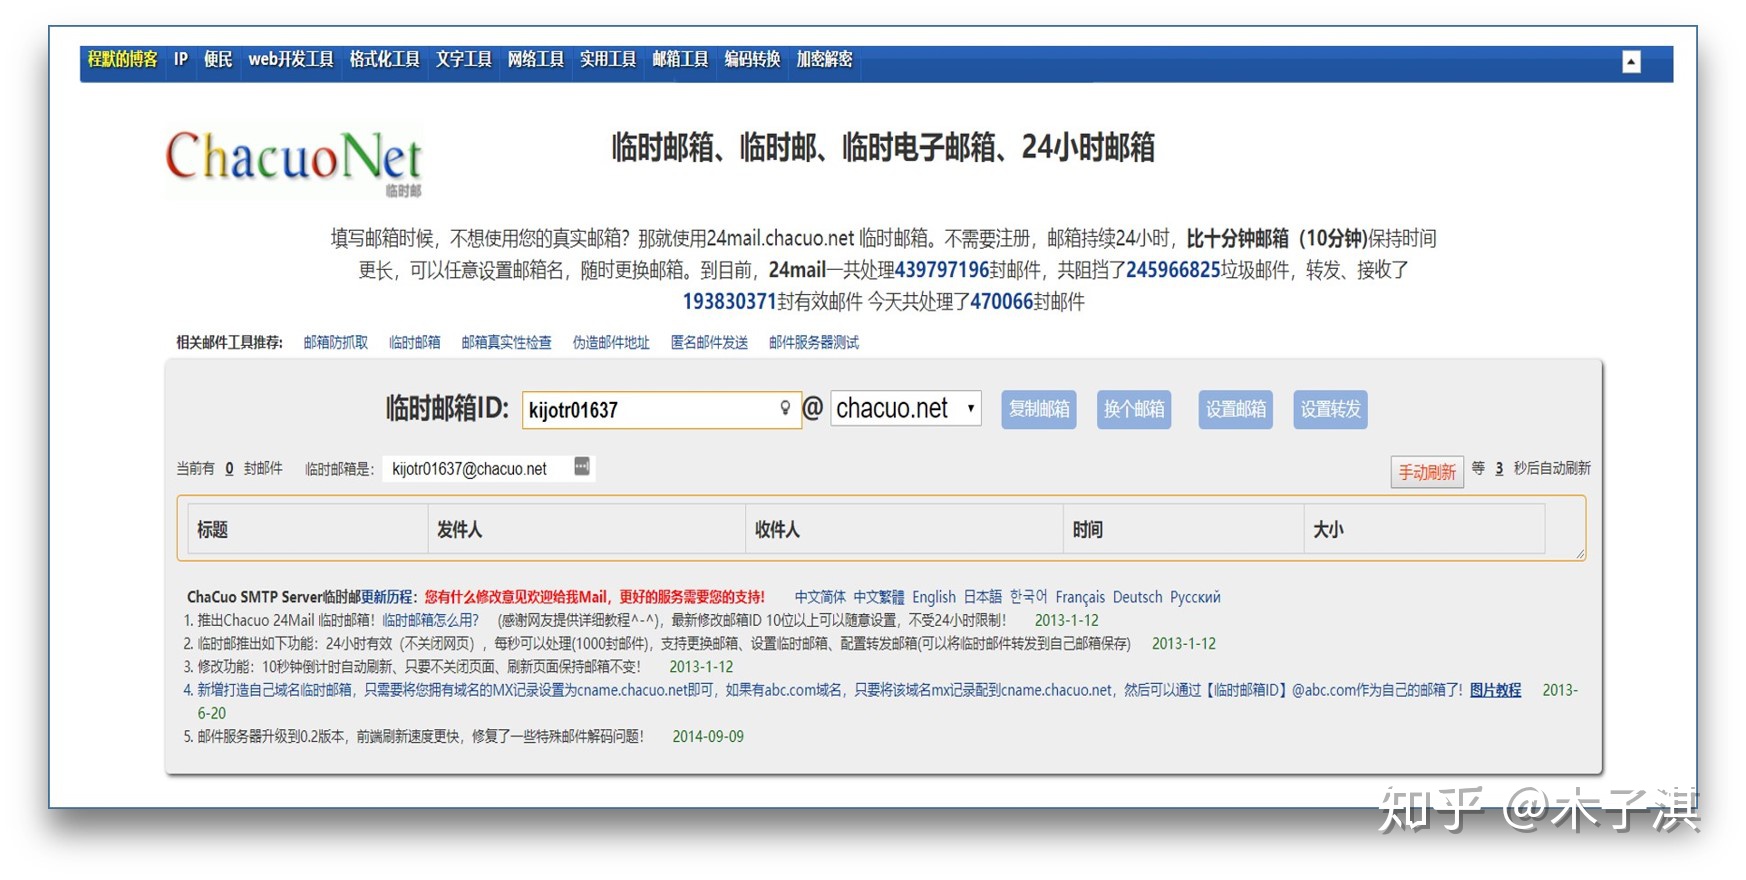
Task: Open the 实用工具 menu
Action: pyautogui.click(x=608, y=59)
